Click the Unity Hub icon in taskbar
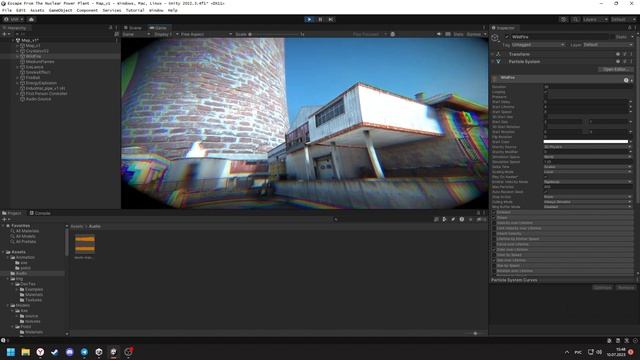The width and height of the screenshot is (640, 360). pyautogui.click(x=99, y=352)
